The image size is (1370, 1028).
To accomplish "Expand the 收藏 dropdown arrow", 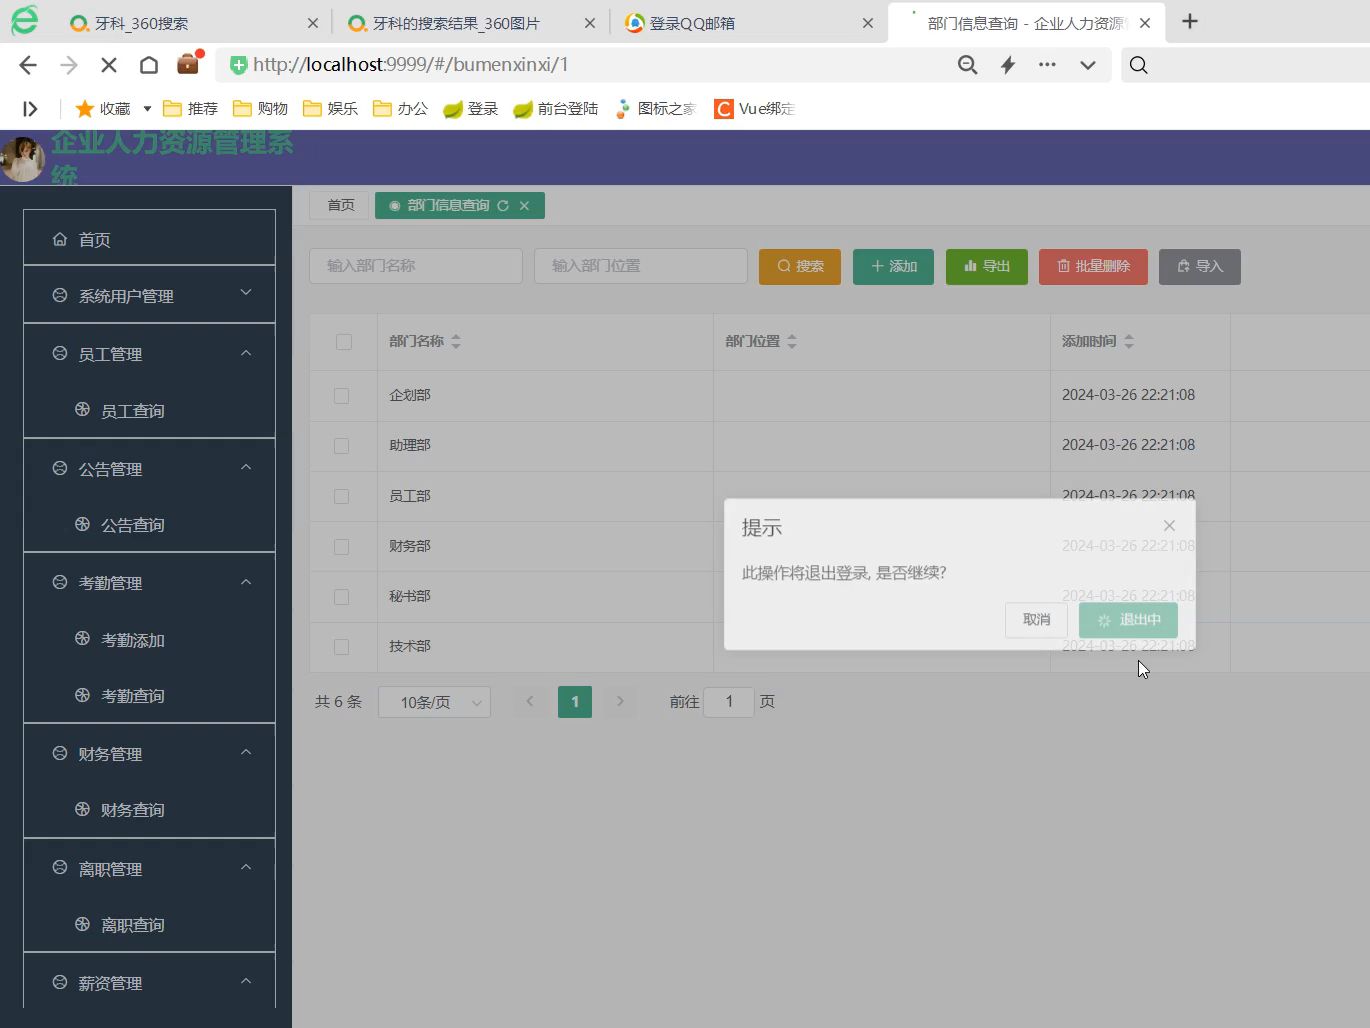I will click(147, 108).
